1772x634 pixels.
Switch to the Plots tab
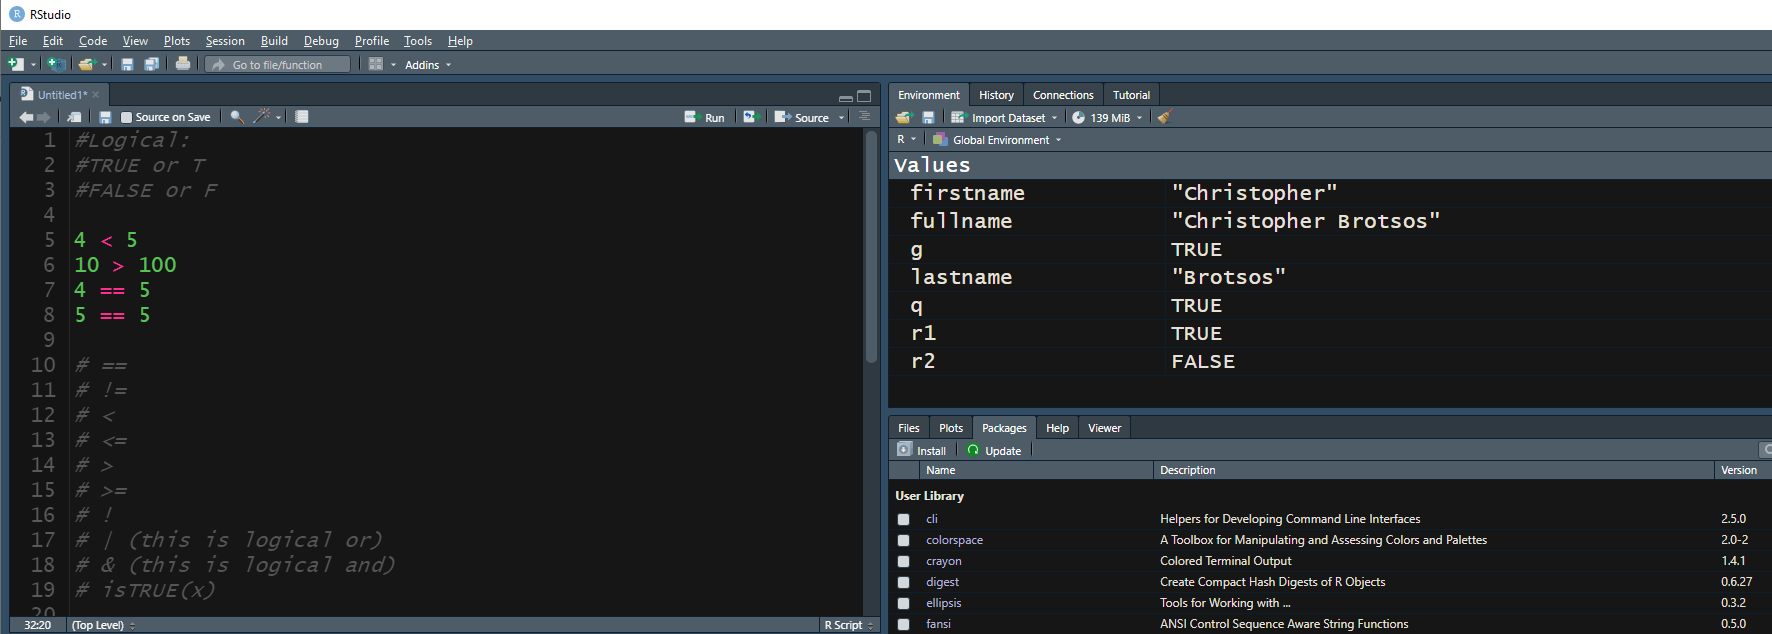tap(951, 428)
